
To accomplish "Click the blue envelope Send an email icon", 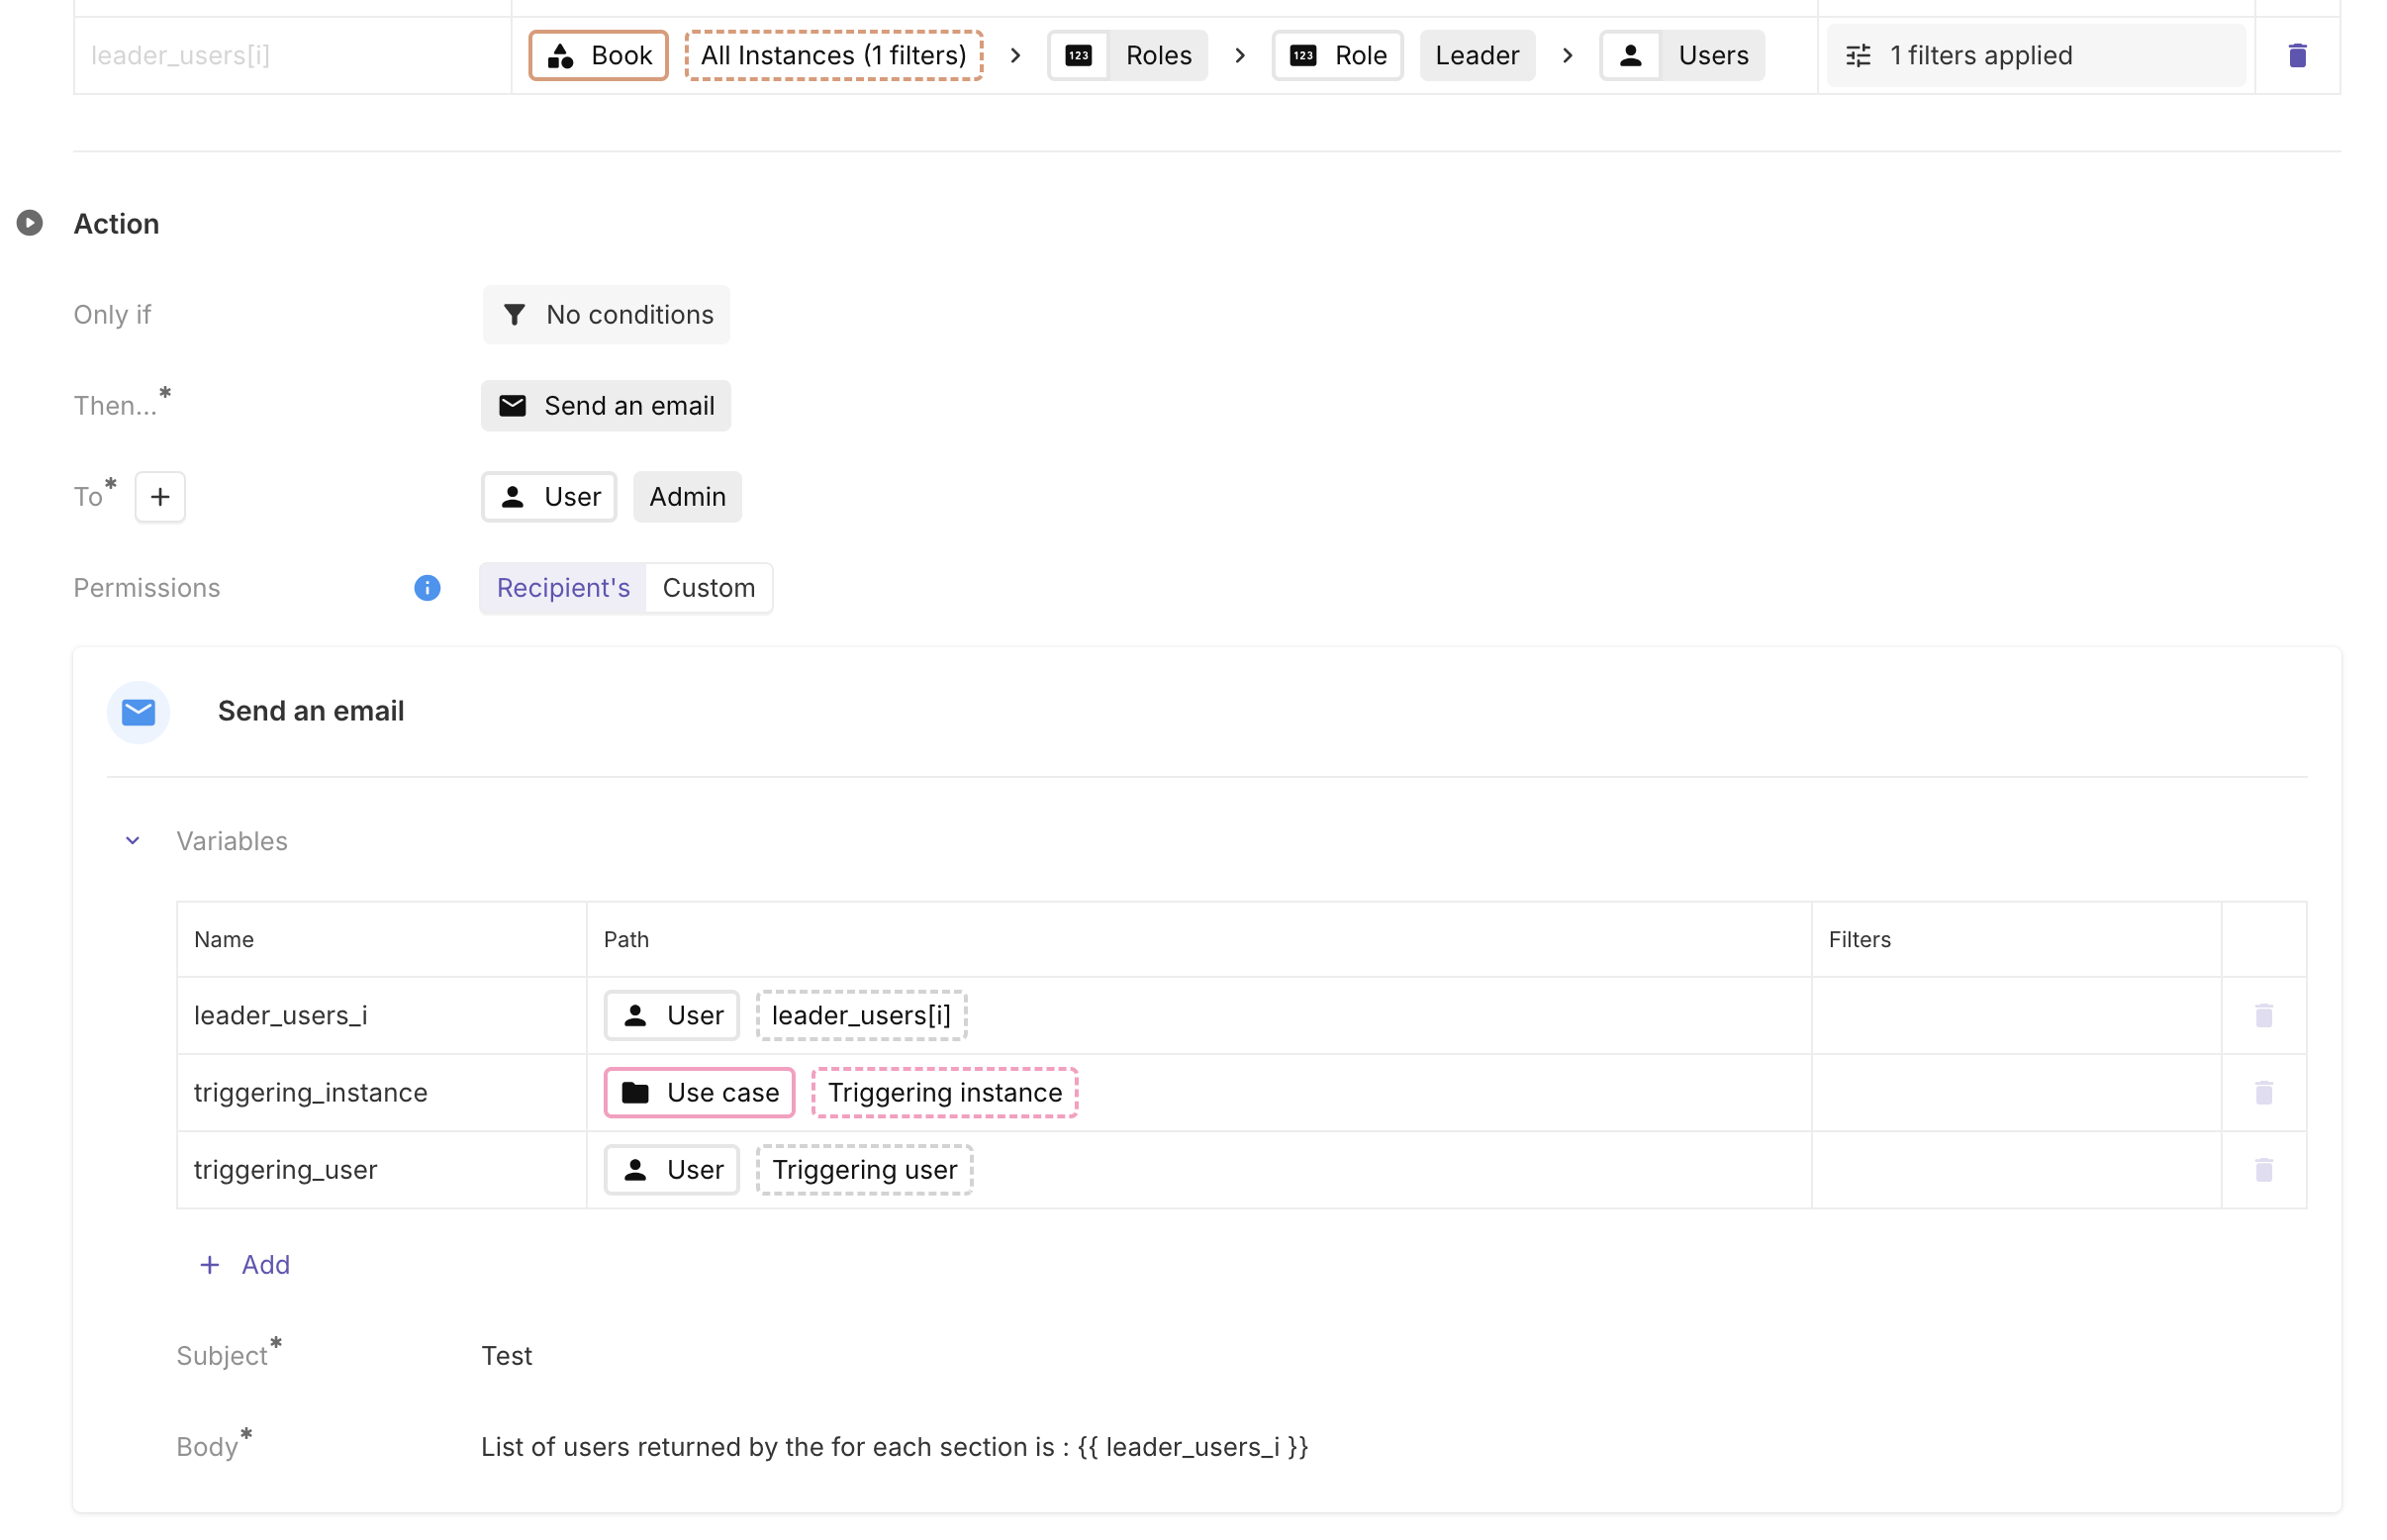I will tap(138, 712).
